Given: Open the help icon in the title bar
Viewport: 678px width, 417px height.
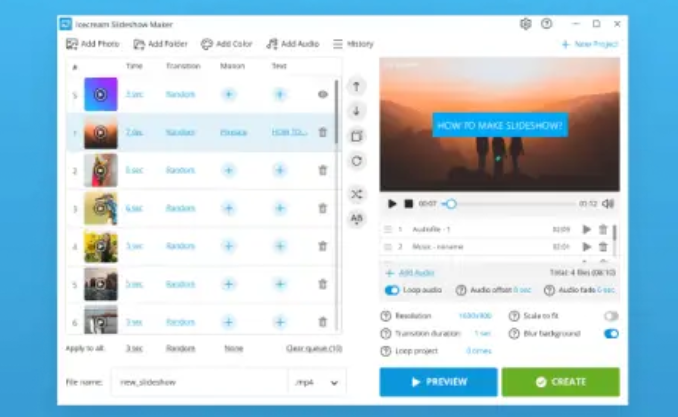Looking at the screenshot, I should click(x=547, y=24).
